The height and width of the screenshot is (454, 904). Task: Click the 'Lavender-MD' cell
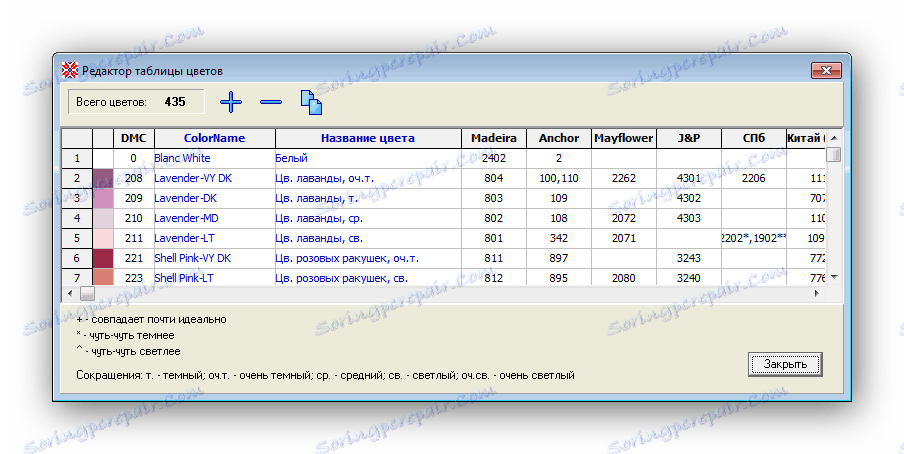tap(214, 218)
